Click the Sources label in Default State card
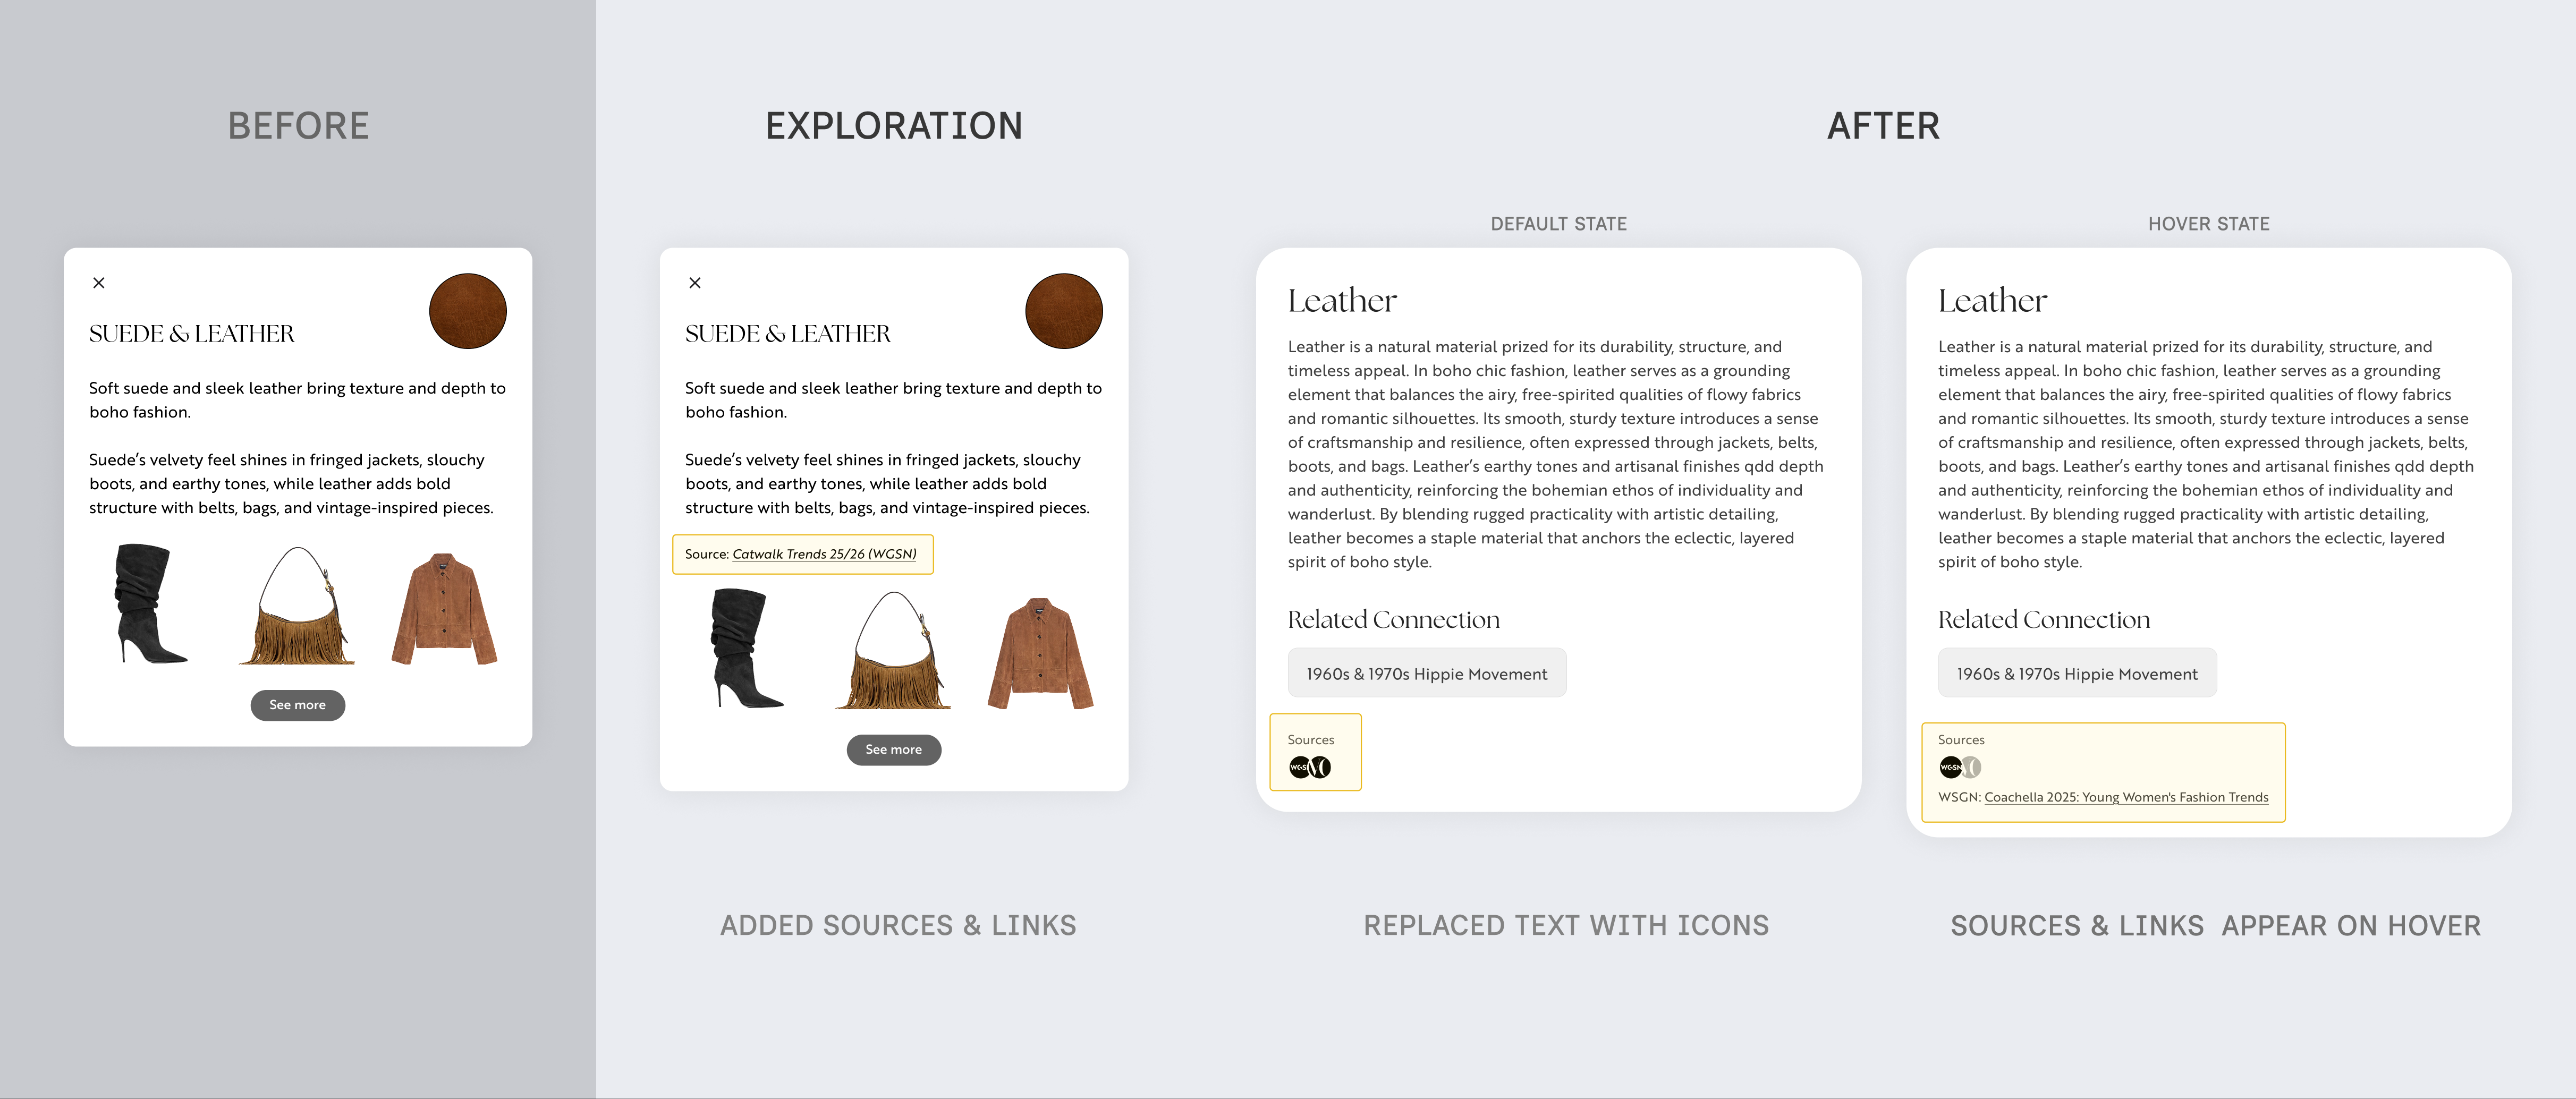The width and height of the screenshot is (2576, 1099). (x=1311, y=740)
